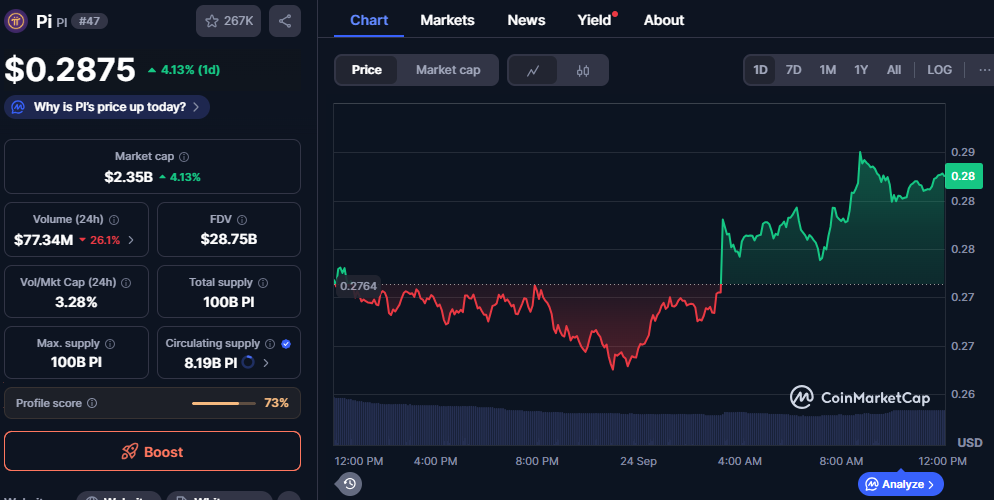This screenshot has width=994, height=500.
Task: Open the Chart tab
Action: [369, 20]
